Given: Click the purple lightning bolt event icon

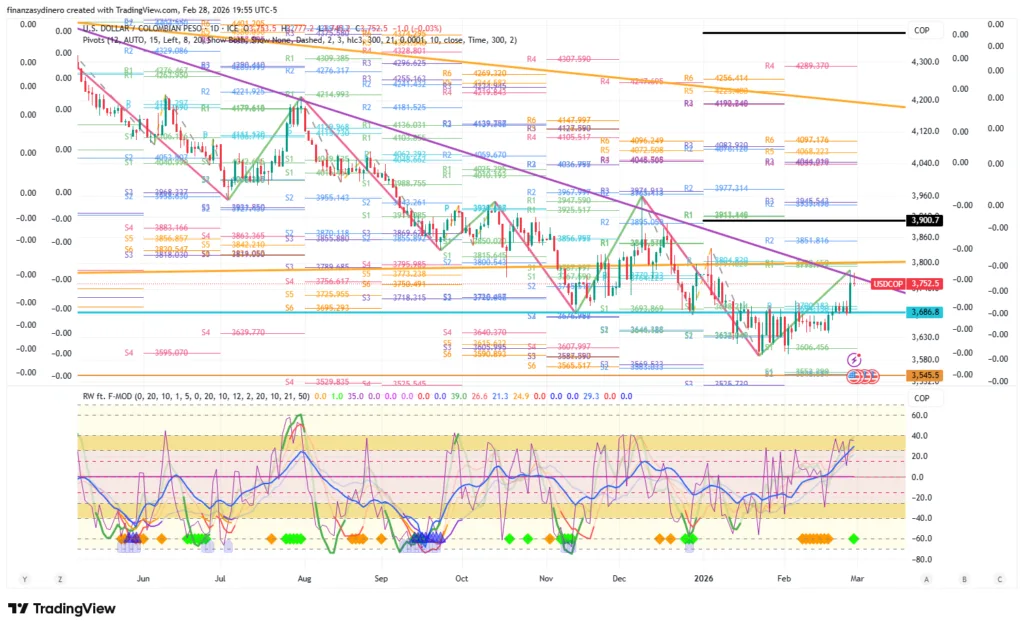Looking at the screenshot, I should (x=854, y=359).
